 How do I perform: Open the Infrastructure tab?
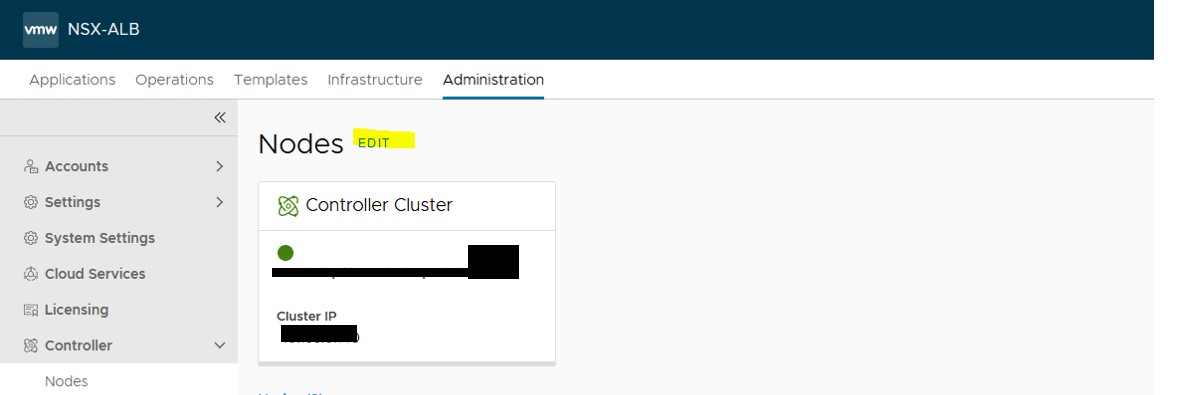(x=374, y=80)
